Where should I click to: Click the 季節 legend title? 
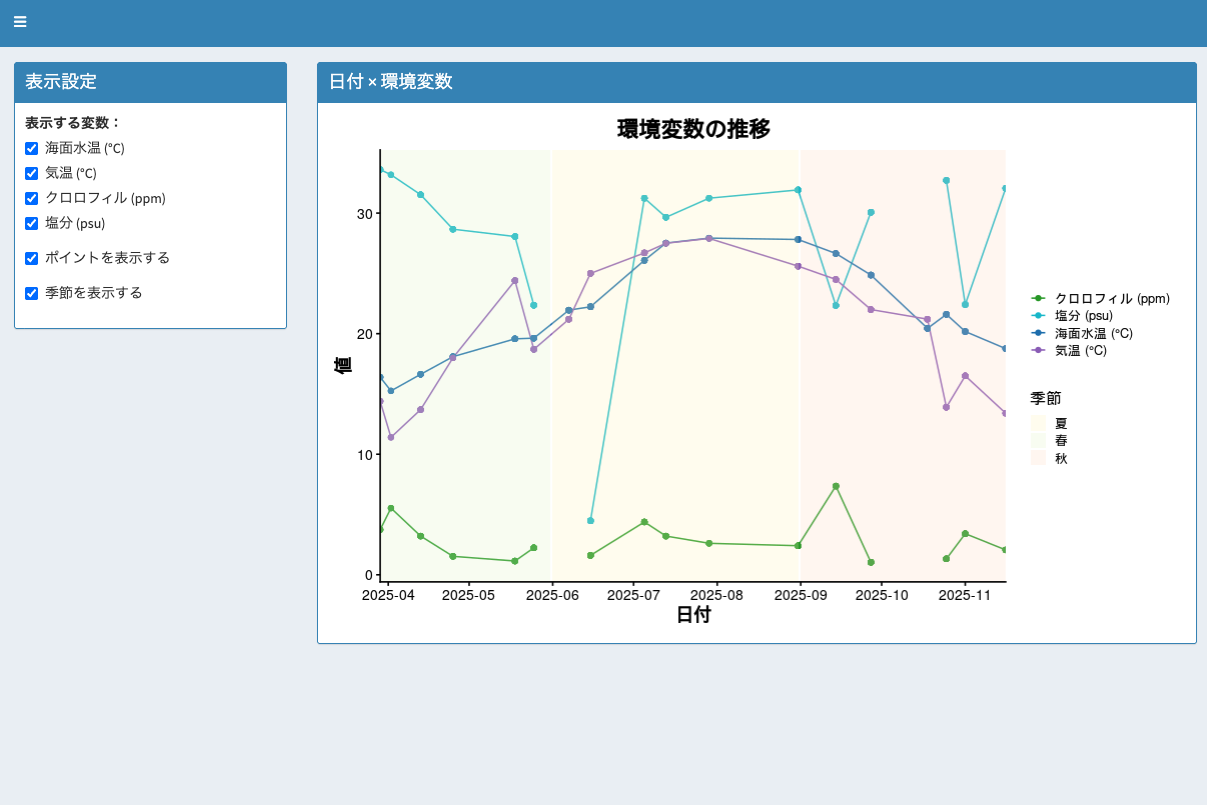point(1045,398)
